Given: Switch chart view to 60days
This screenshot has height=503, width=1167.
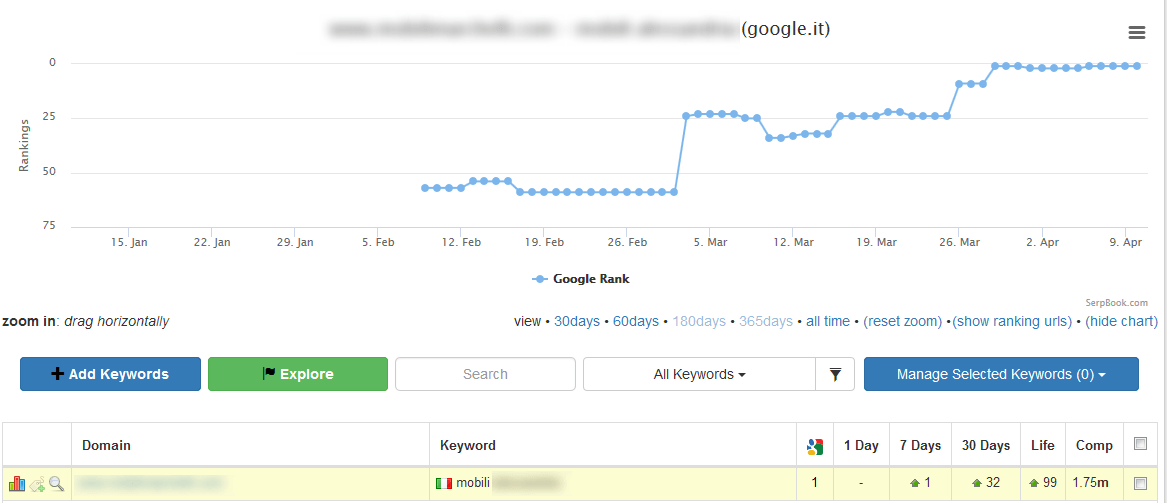Looking at the screenshot, I should click(636, 321).
